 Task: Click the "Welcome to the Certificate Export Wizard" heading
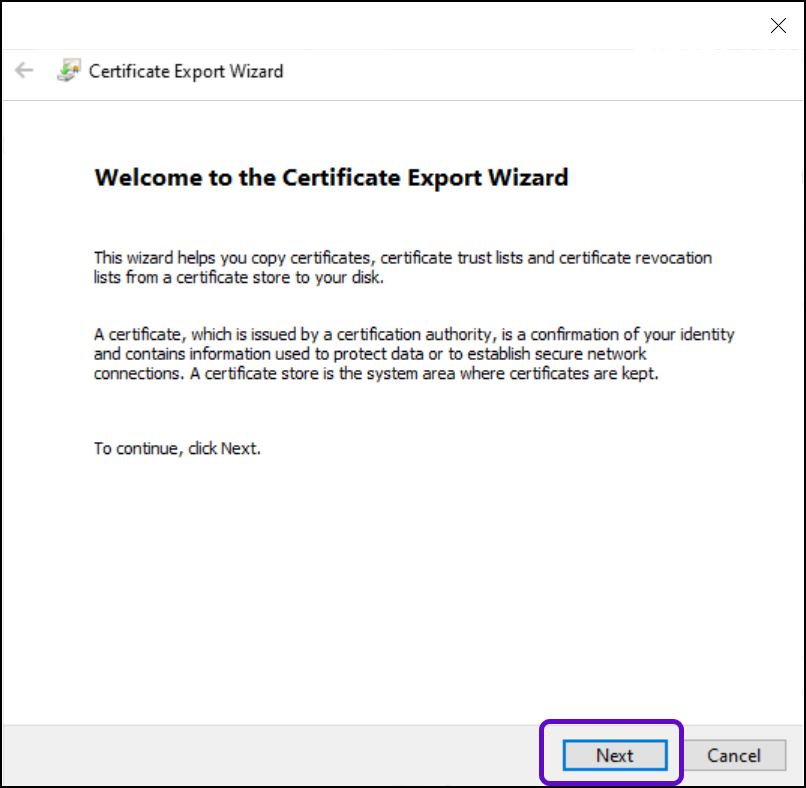pos(331,178)
